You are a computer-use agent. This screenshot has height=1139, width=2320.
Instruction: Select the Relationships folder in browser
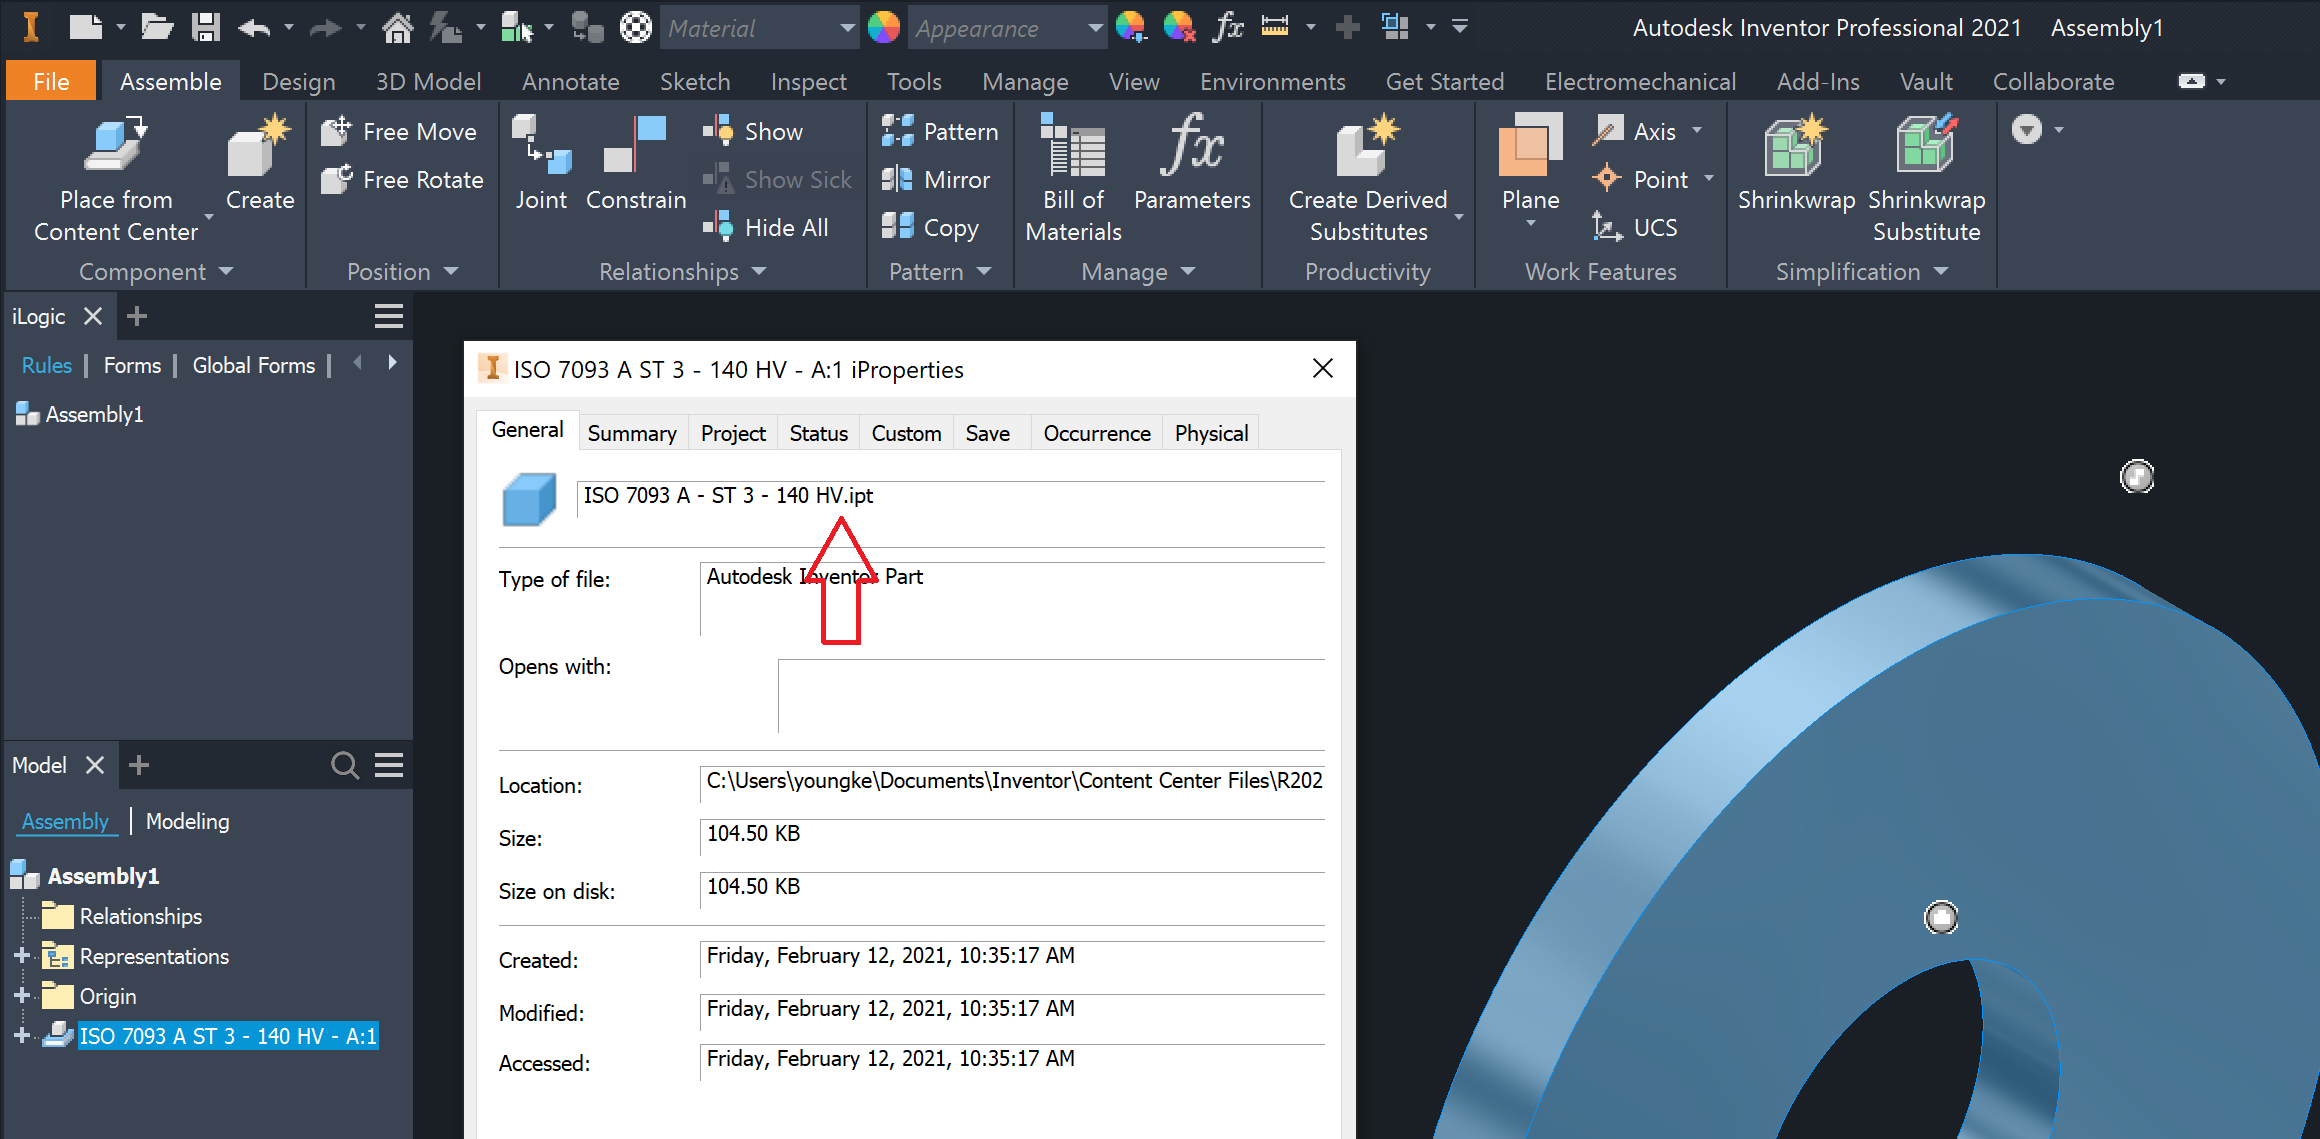[122, 916]
